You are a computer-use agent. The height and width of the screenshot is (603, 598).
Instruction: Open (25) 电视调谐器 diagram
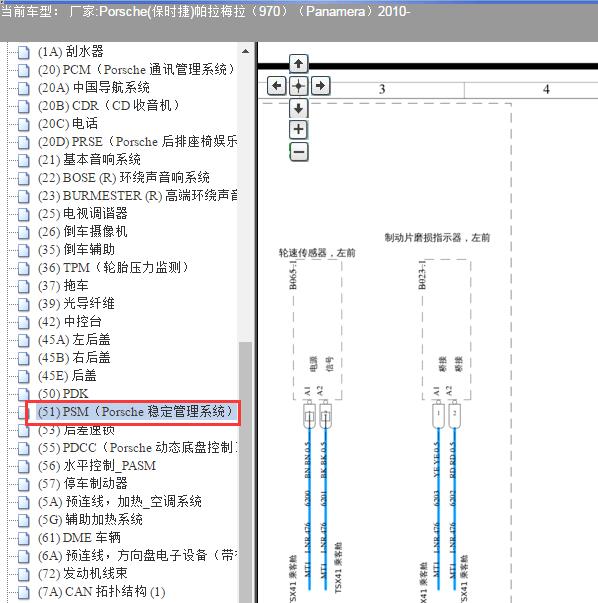tap(83, 213)
